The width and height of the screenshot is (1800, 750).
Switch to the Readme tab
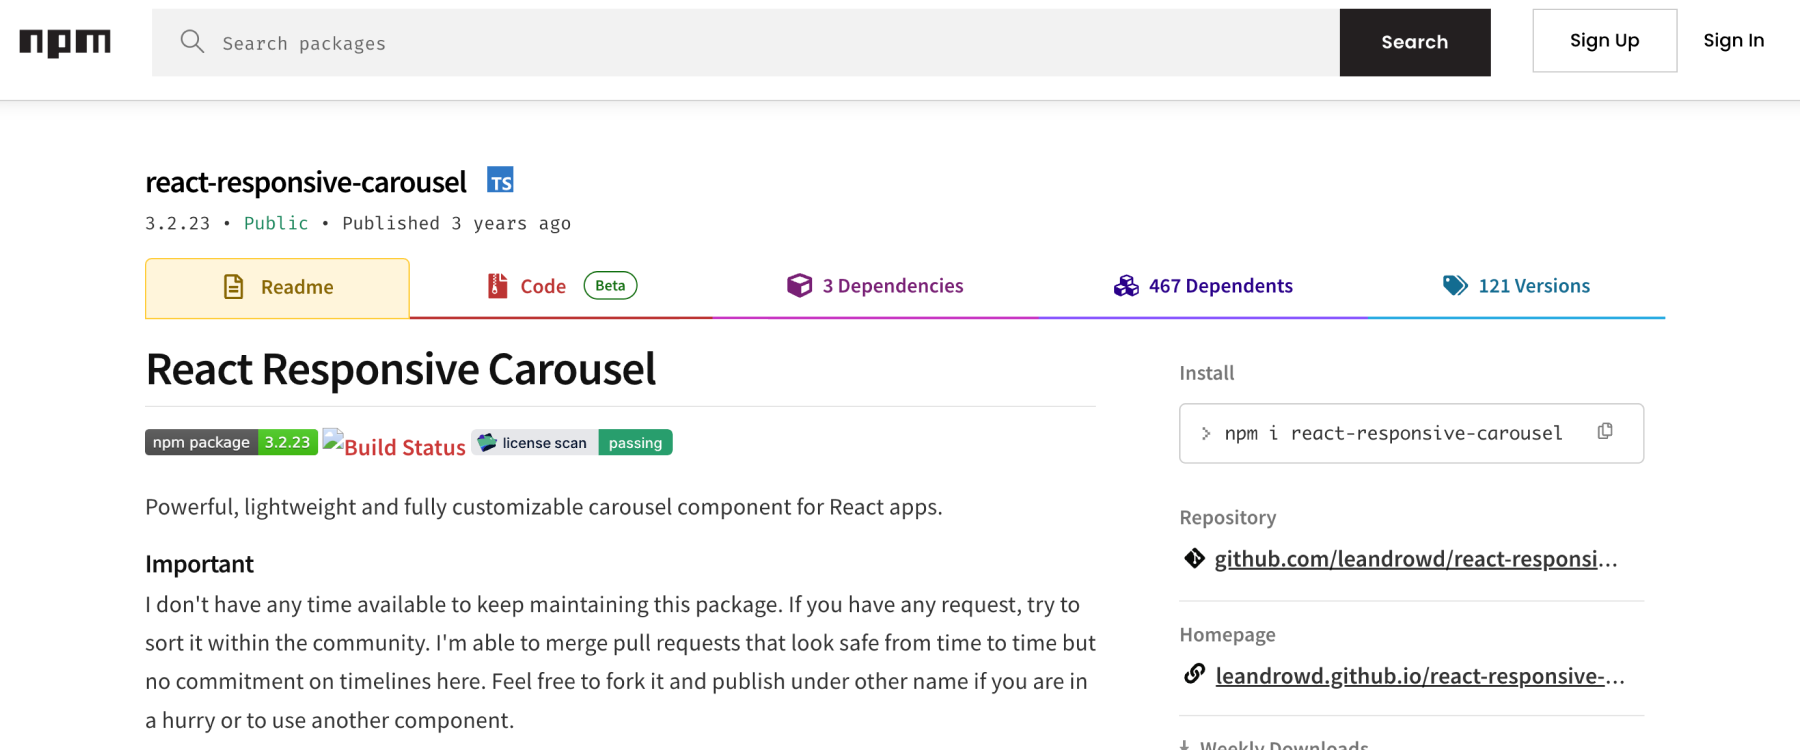pos(277,288)
